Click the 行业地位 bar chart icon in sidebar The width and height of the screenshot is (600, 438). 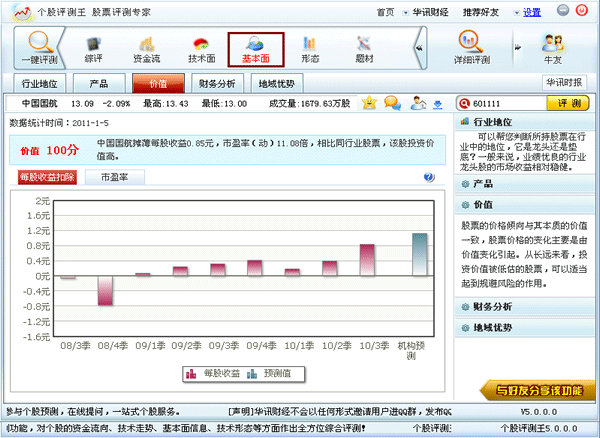[x=465, y=121]
